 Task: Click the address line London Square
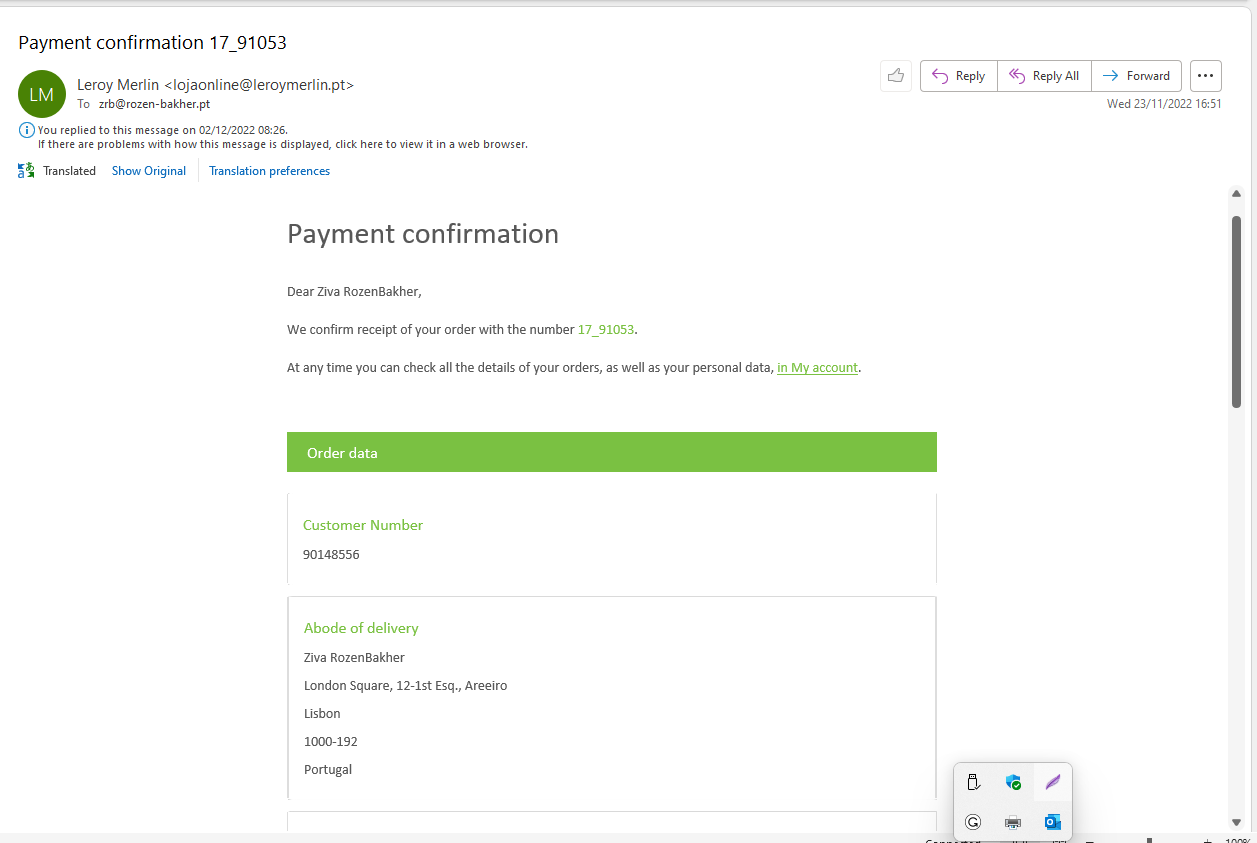406,686
